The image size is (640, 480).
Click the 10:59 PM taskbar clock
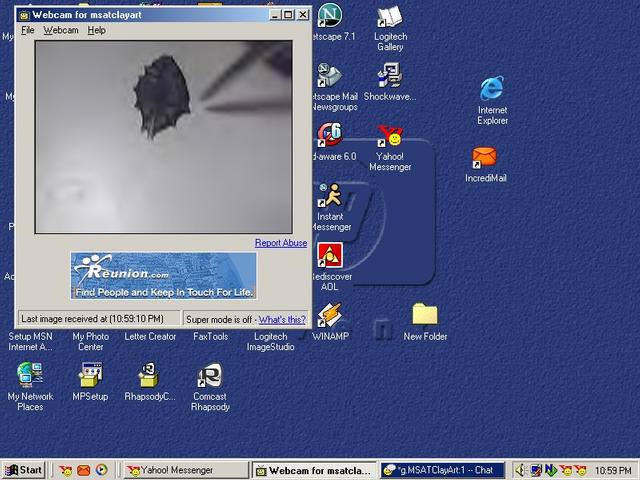pyautogui.click(x=613, y=471)
